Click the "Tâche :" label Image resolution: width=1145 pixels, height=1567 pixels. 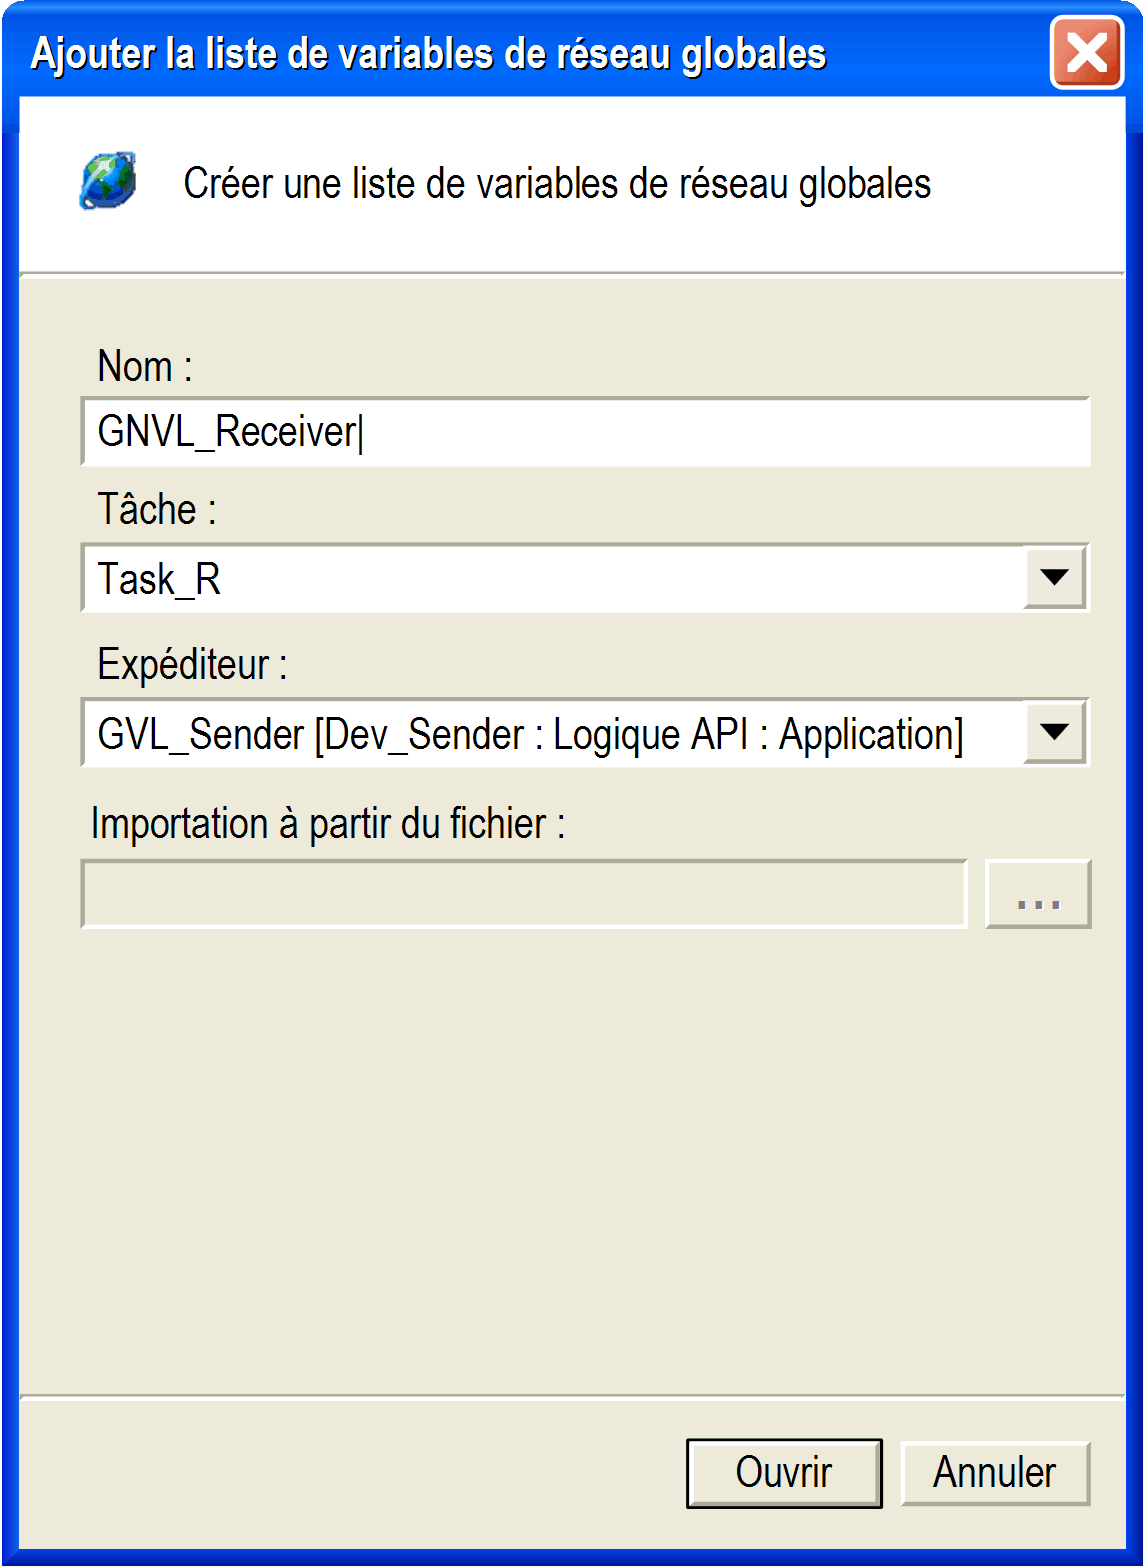click(x=156, y=510)
